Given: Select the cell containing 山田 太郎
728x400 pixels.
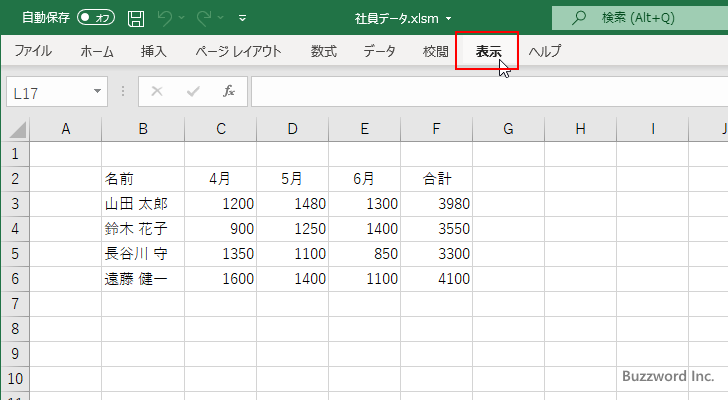Looking at the screenshot, I should point(143,204).
